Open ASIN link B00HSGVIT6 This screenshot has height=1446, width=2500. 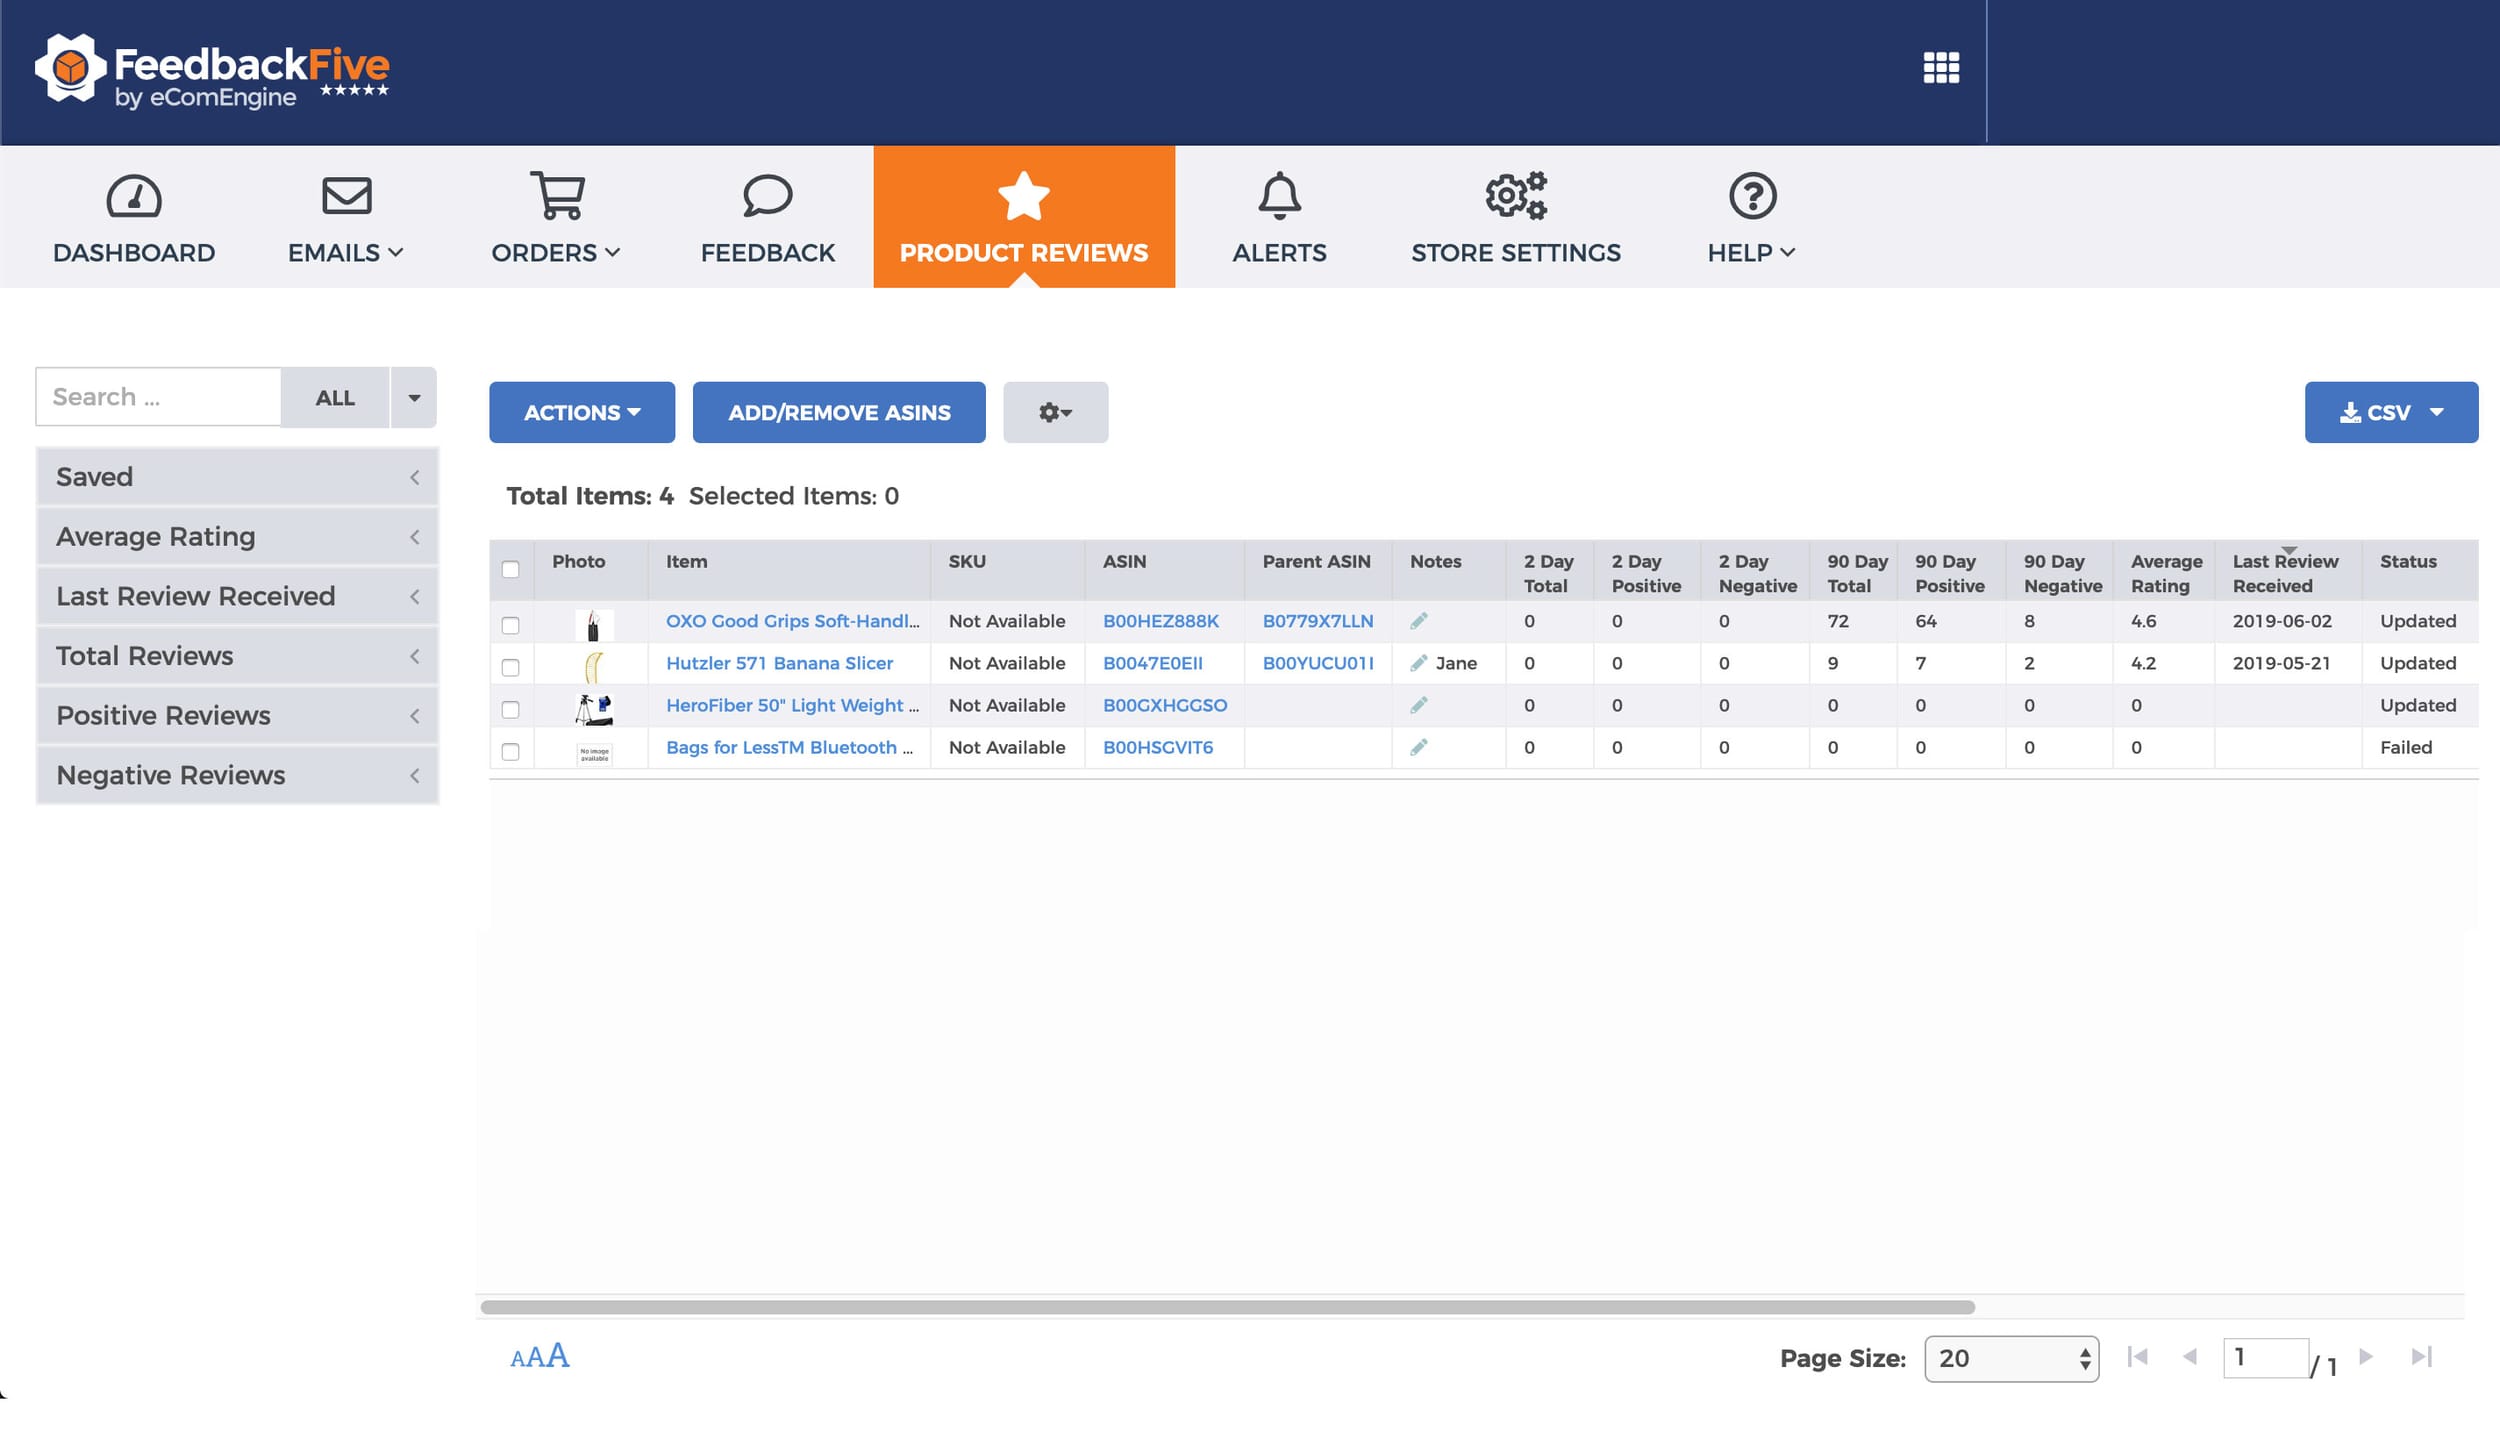pos(1157,747)
